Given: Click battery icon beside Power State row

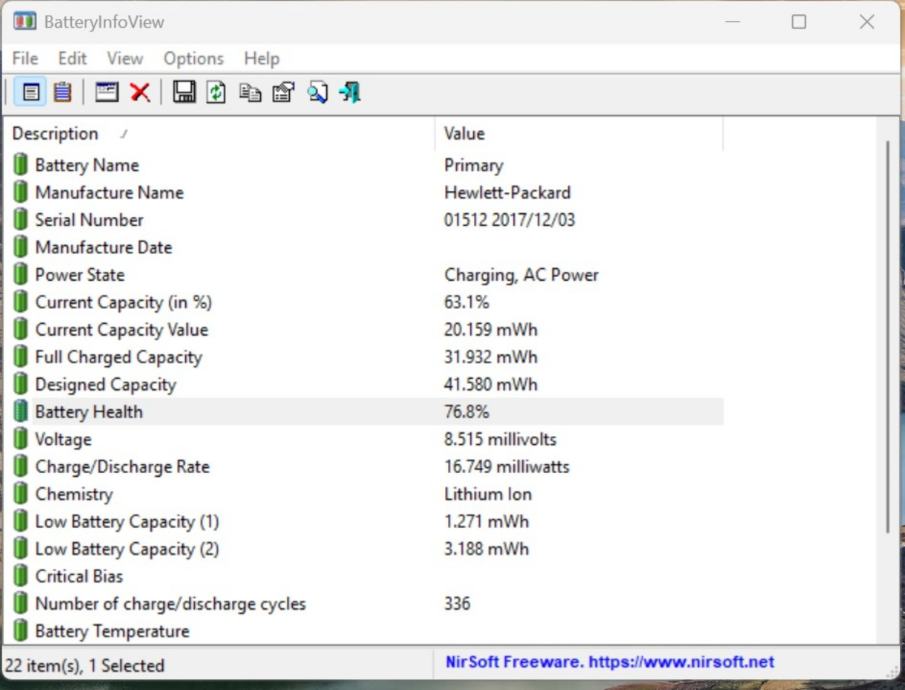Looking at the screenshot, I should pos(21,274).
